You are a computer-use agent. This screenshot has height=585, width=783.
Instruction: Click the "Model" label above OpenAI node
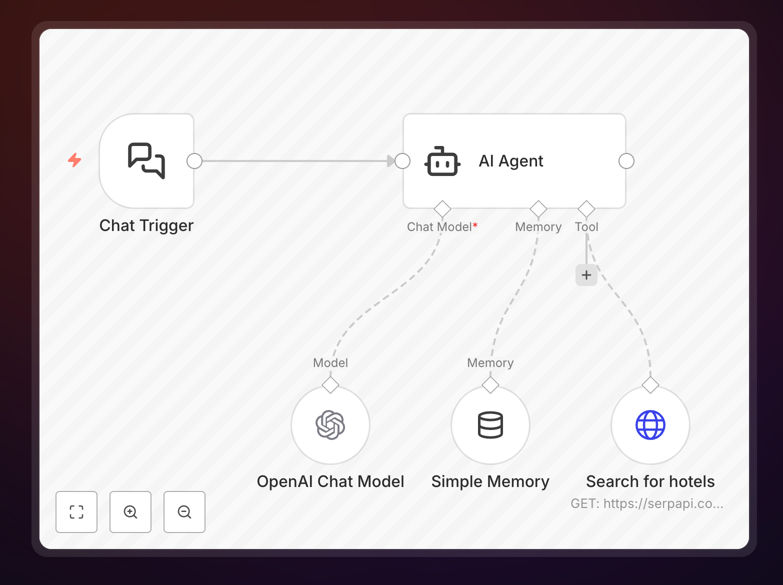tap(331, 363)
